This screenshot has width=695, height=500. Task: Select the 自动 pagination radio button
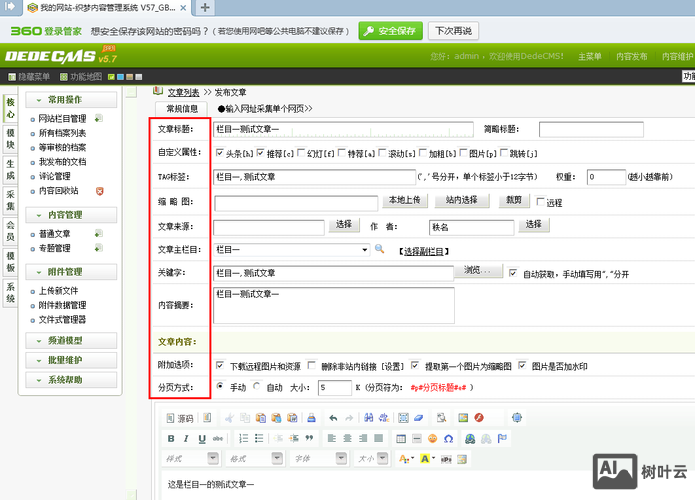[x=257, y=387]
